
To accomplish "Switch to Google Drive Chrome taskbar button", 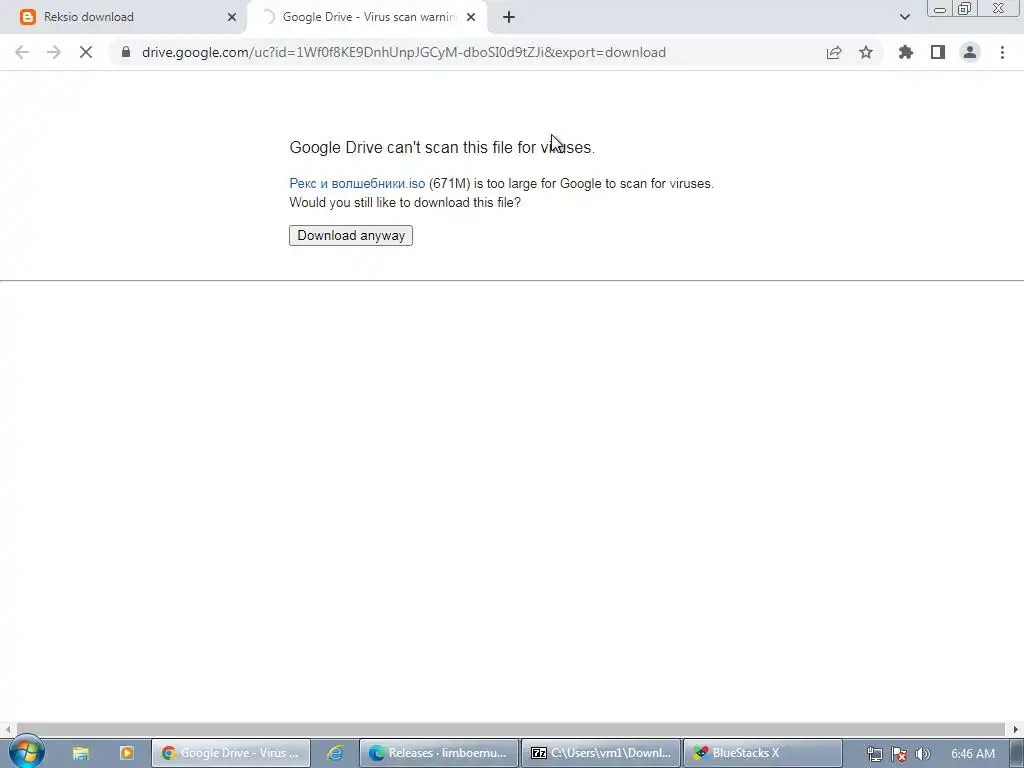I will pyautogui.click(x=231, y=753).
